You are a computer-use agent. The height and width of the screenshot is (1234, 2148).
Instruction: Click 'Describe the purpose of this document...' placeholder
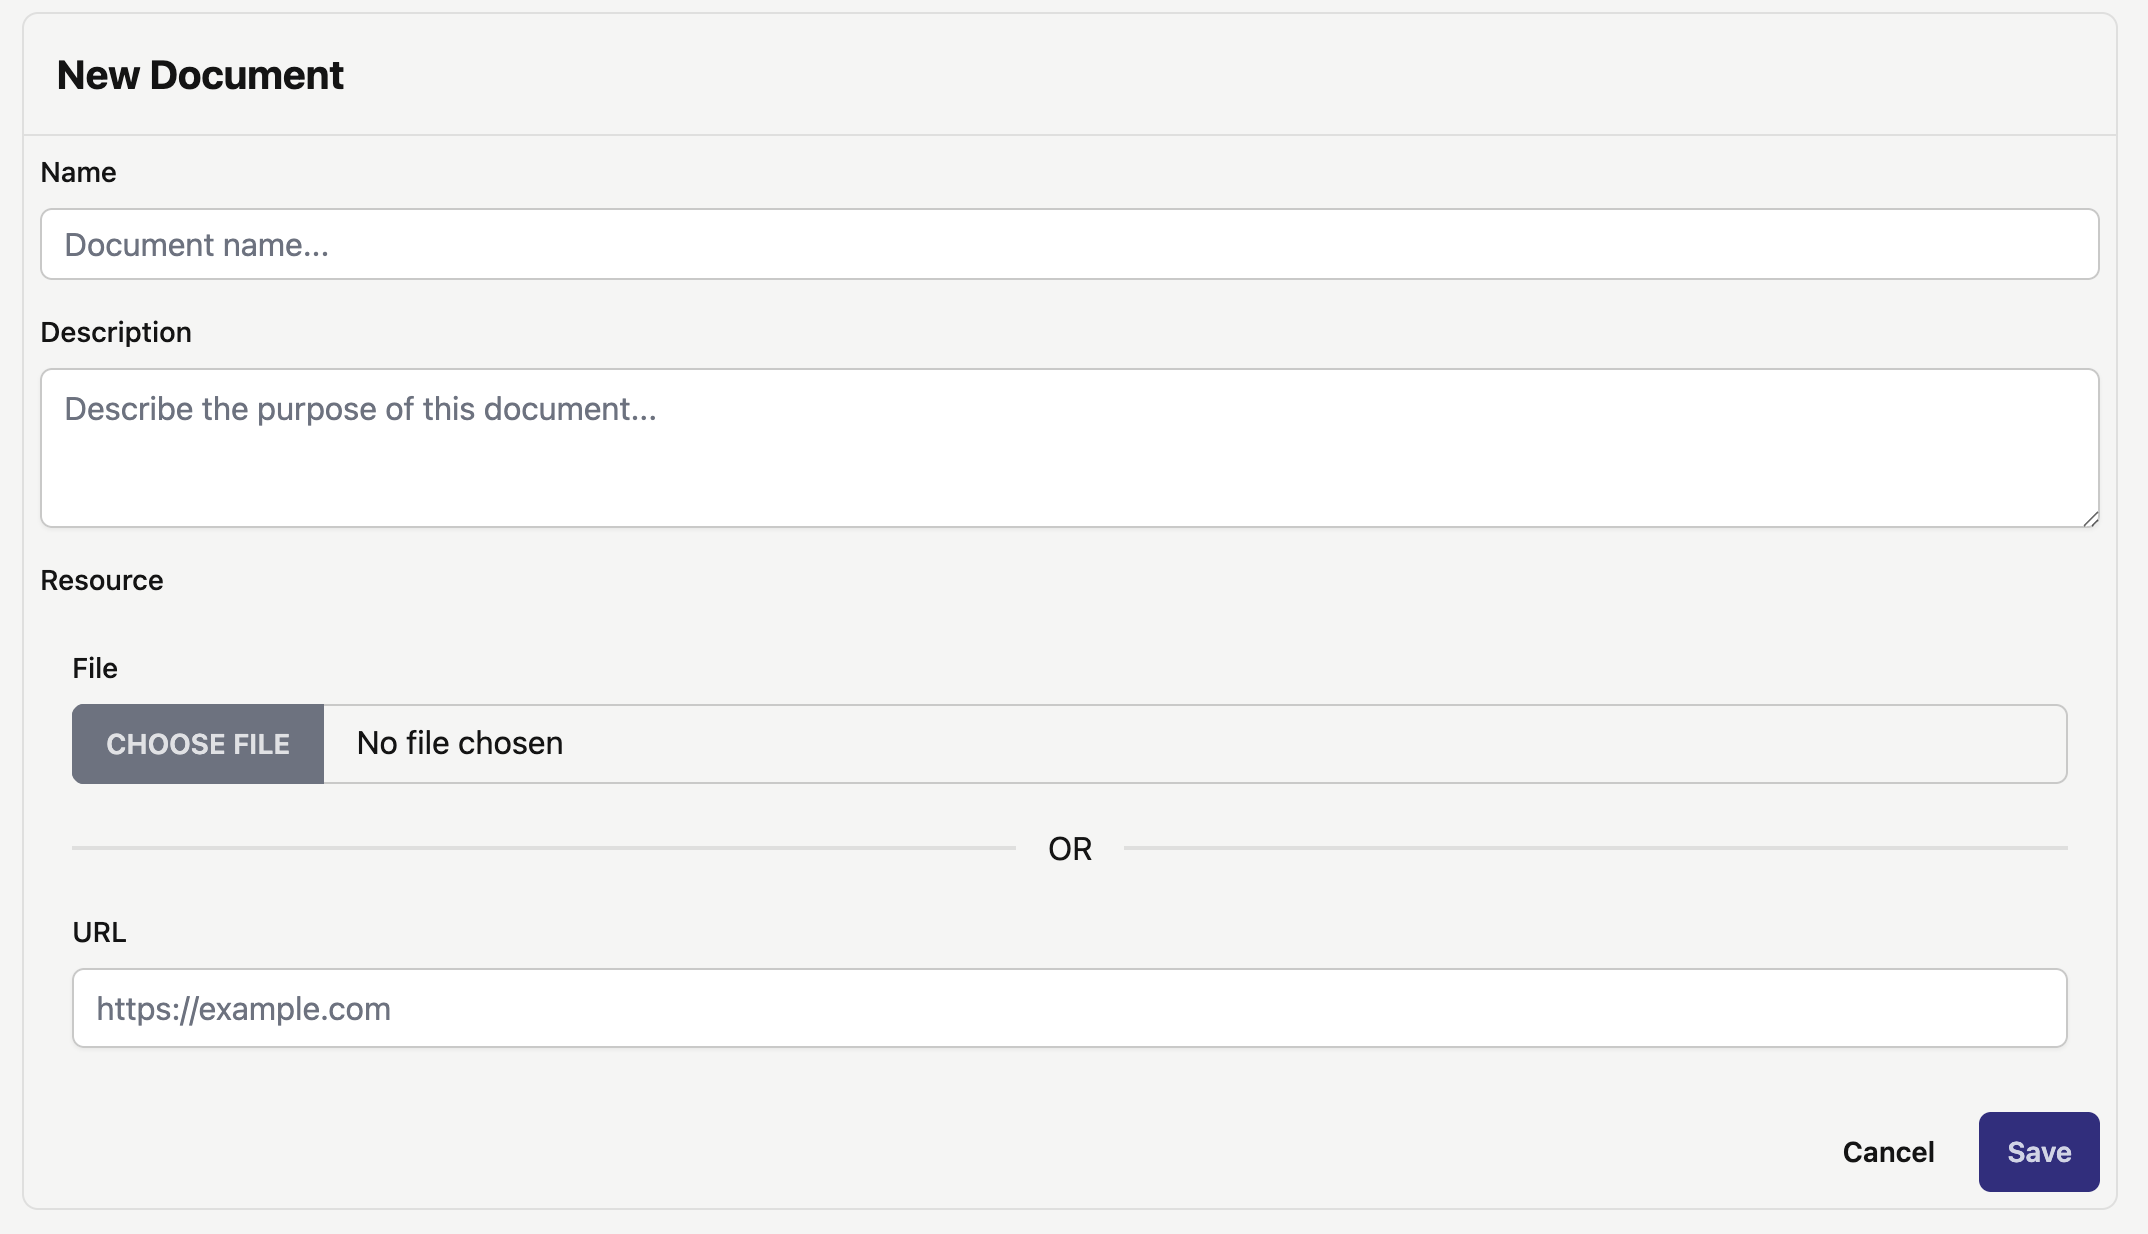pyautogui.click(x=360, y=409)
